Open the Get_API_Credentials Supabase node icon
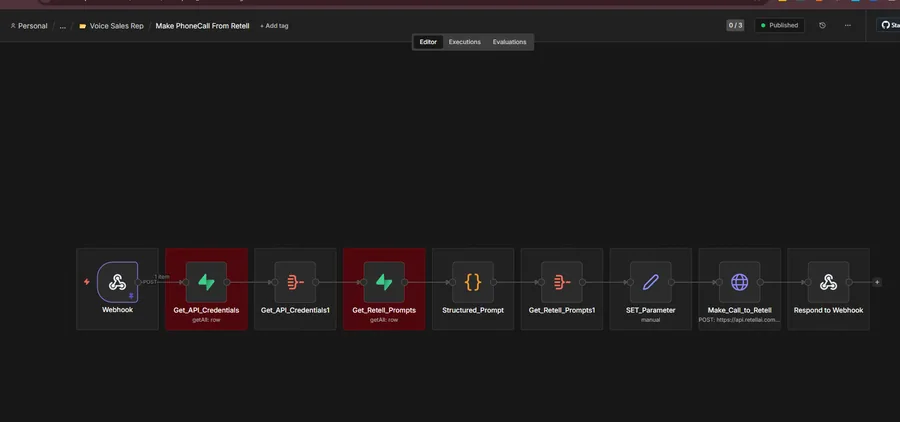900x422 pixels. click(206, 282)
